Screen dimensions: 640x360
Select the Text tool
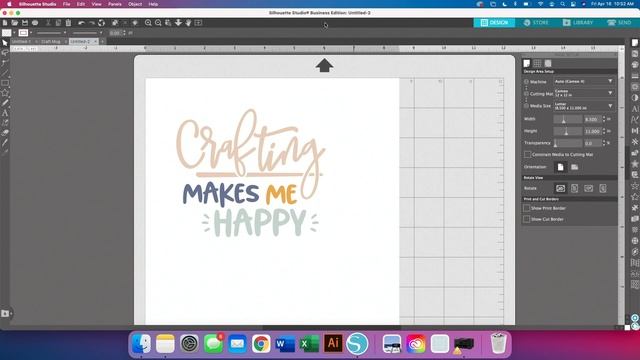5,113
